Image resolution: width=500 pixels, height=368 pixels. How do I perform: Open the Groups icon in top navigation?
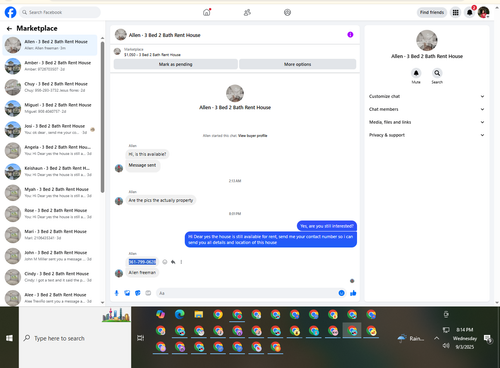pos(287,13)
